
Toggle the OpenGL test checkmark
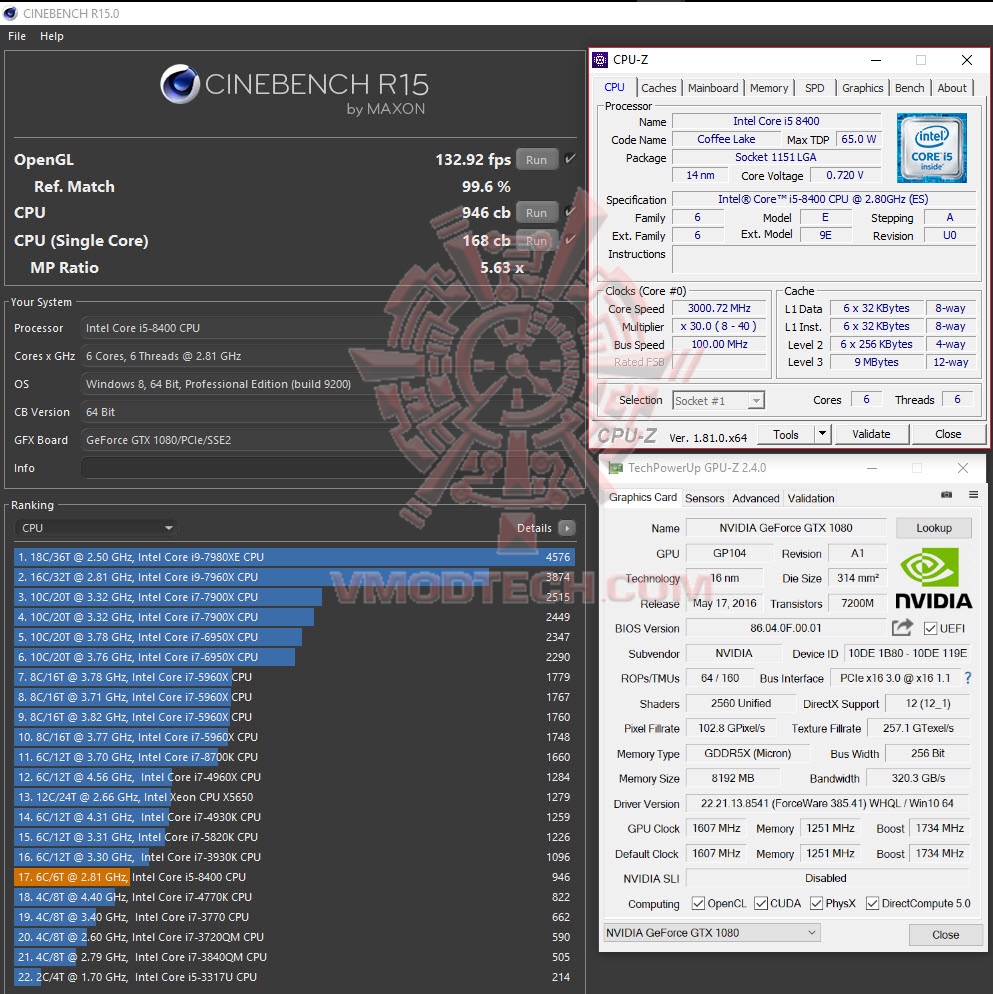click(570, 158)
